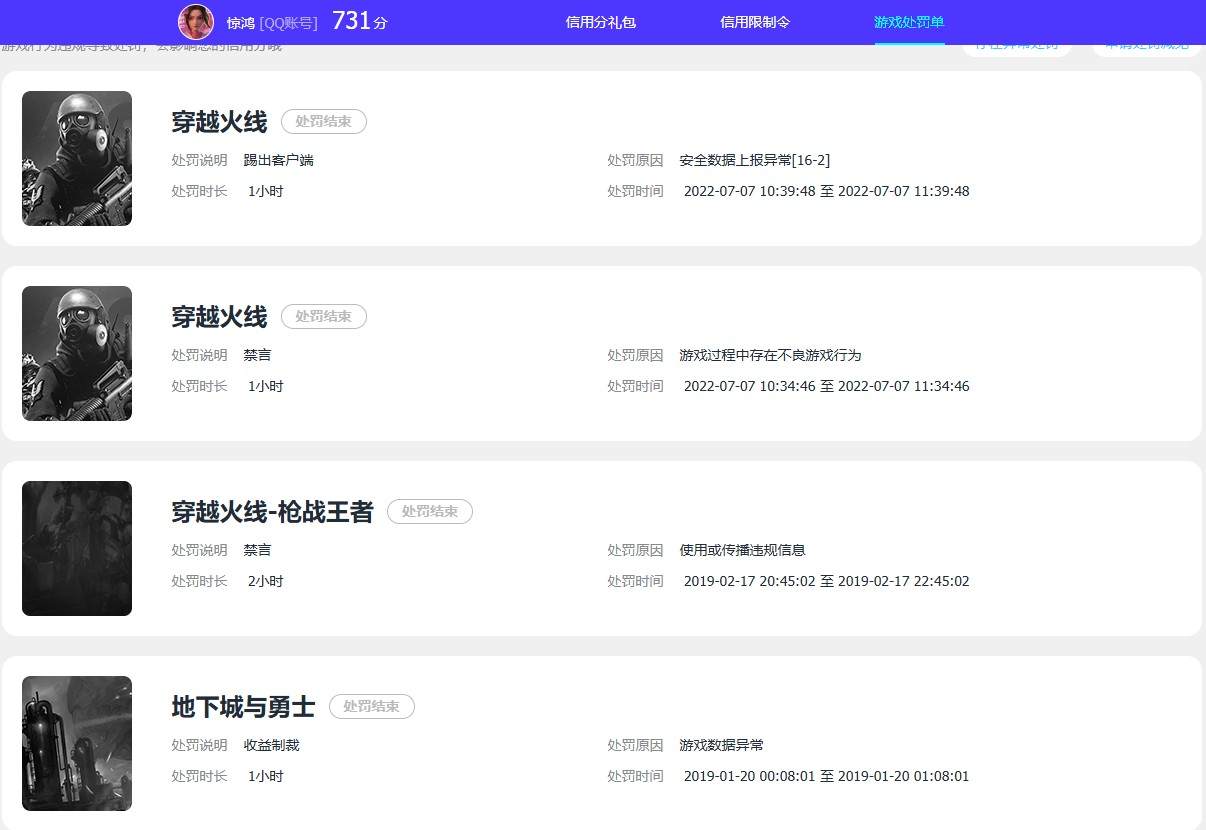Click the reason 使用或传播违规信息
Screen dimensions: 1206x830
point(742,550)
